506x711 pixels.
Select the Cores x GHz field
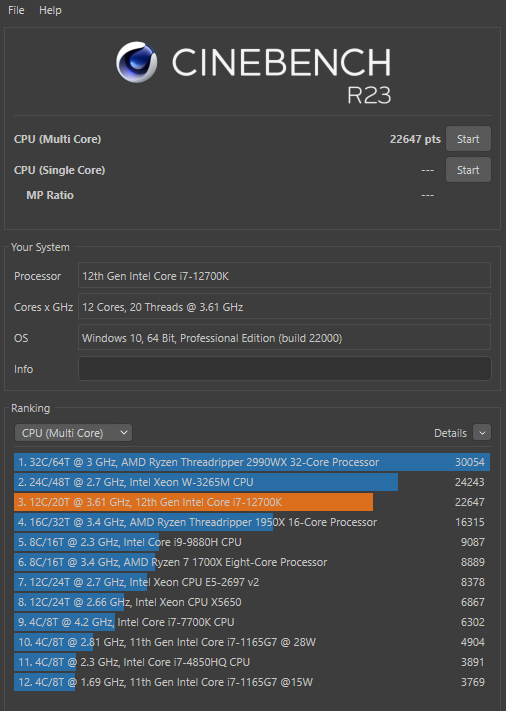point(284,307)
